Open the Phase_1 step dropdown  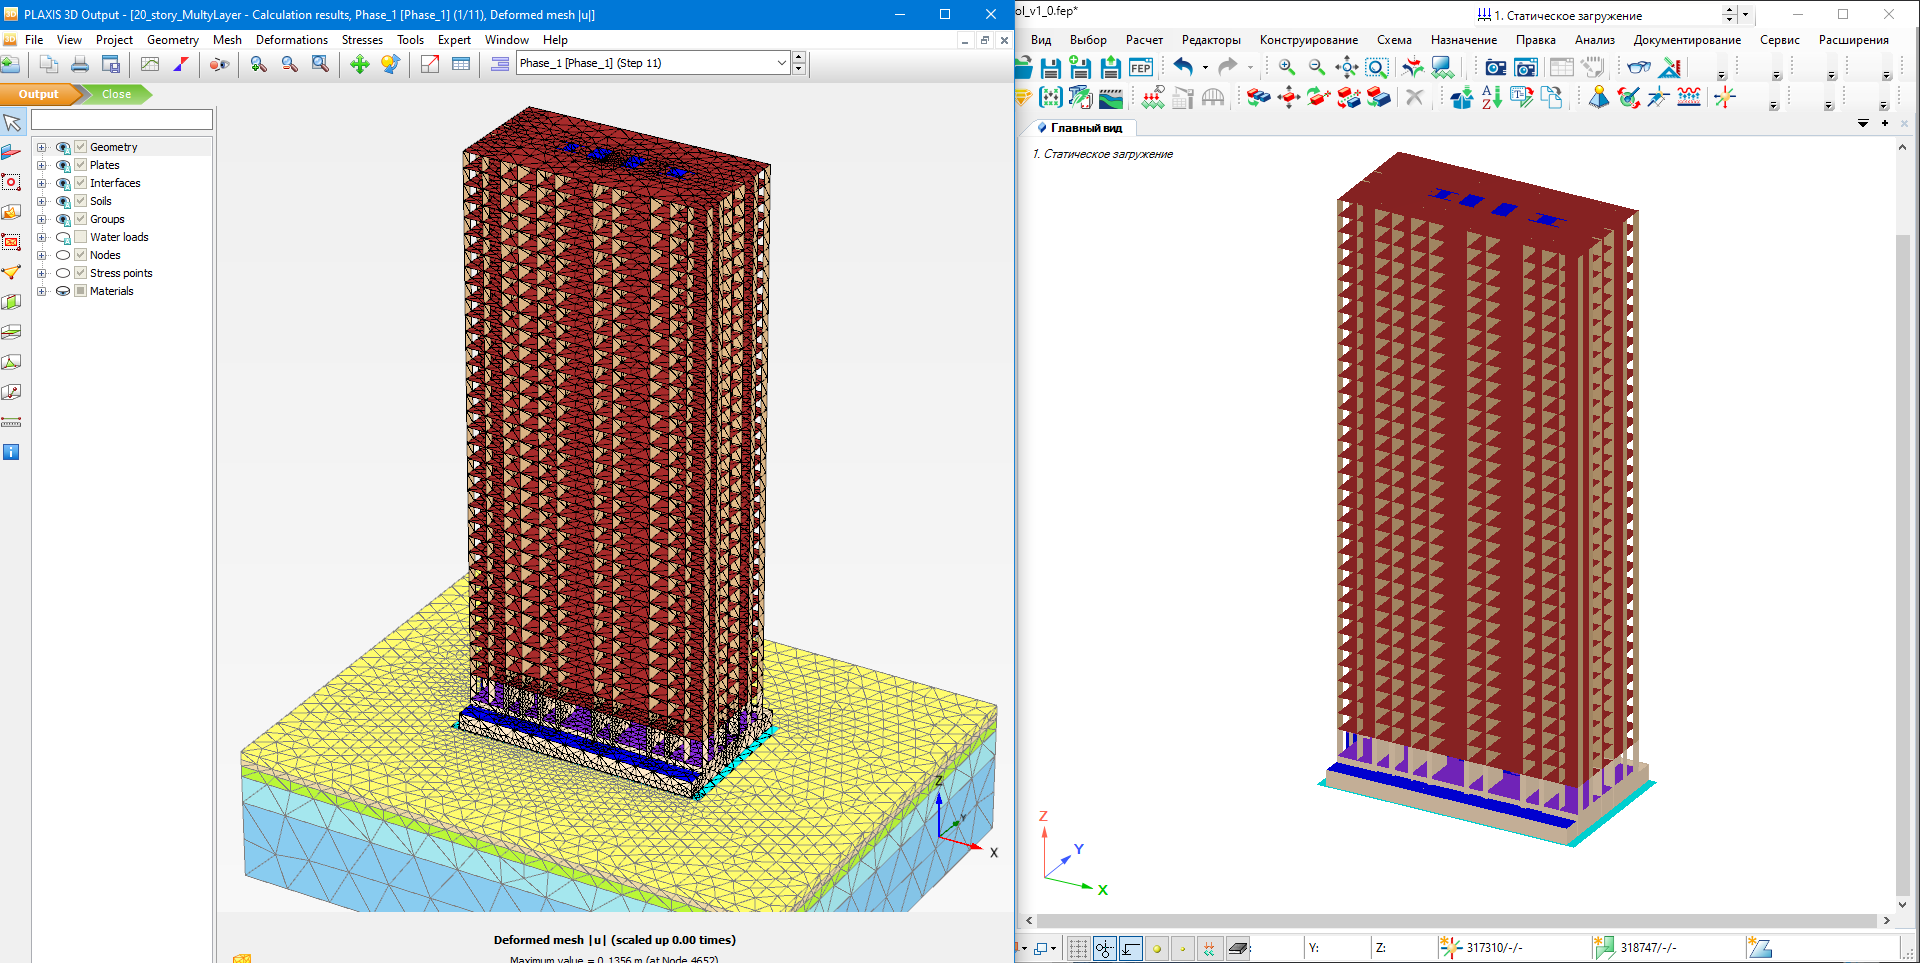point(782,63)
